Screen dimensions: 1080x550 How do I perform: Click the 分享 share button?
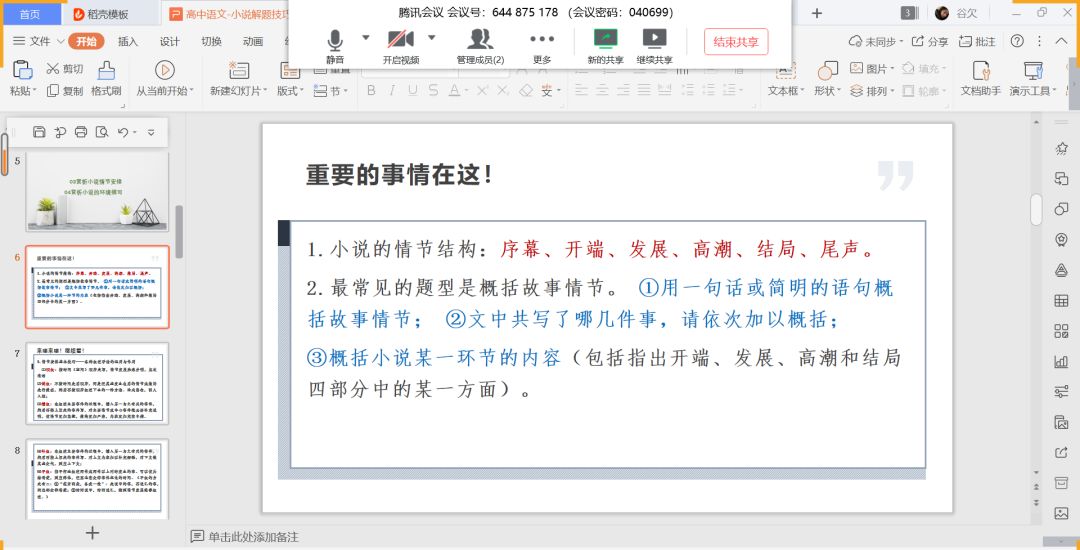point(929,42)
